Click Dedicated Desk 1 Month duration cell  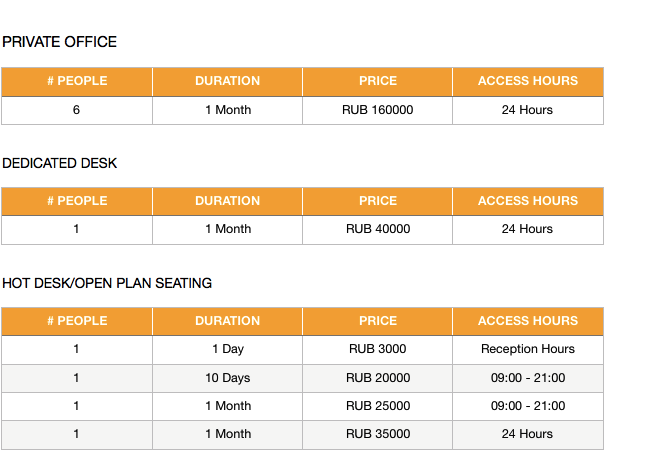click(228, 230)
